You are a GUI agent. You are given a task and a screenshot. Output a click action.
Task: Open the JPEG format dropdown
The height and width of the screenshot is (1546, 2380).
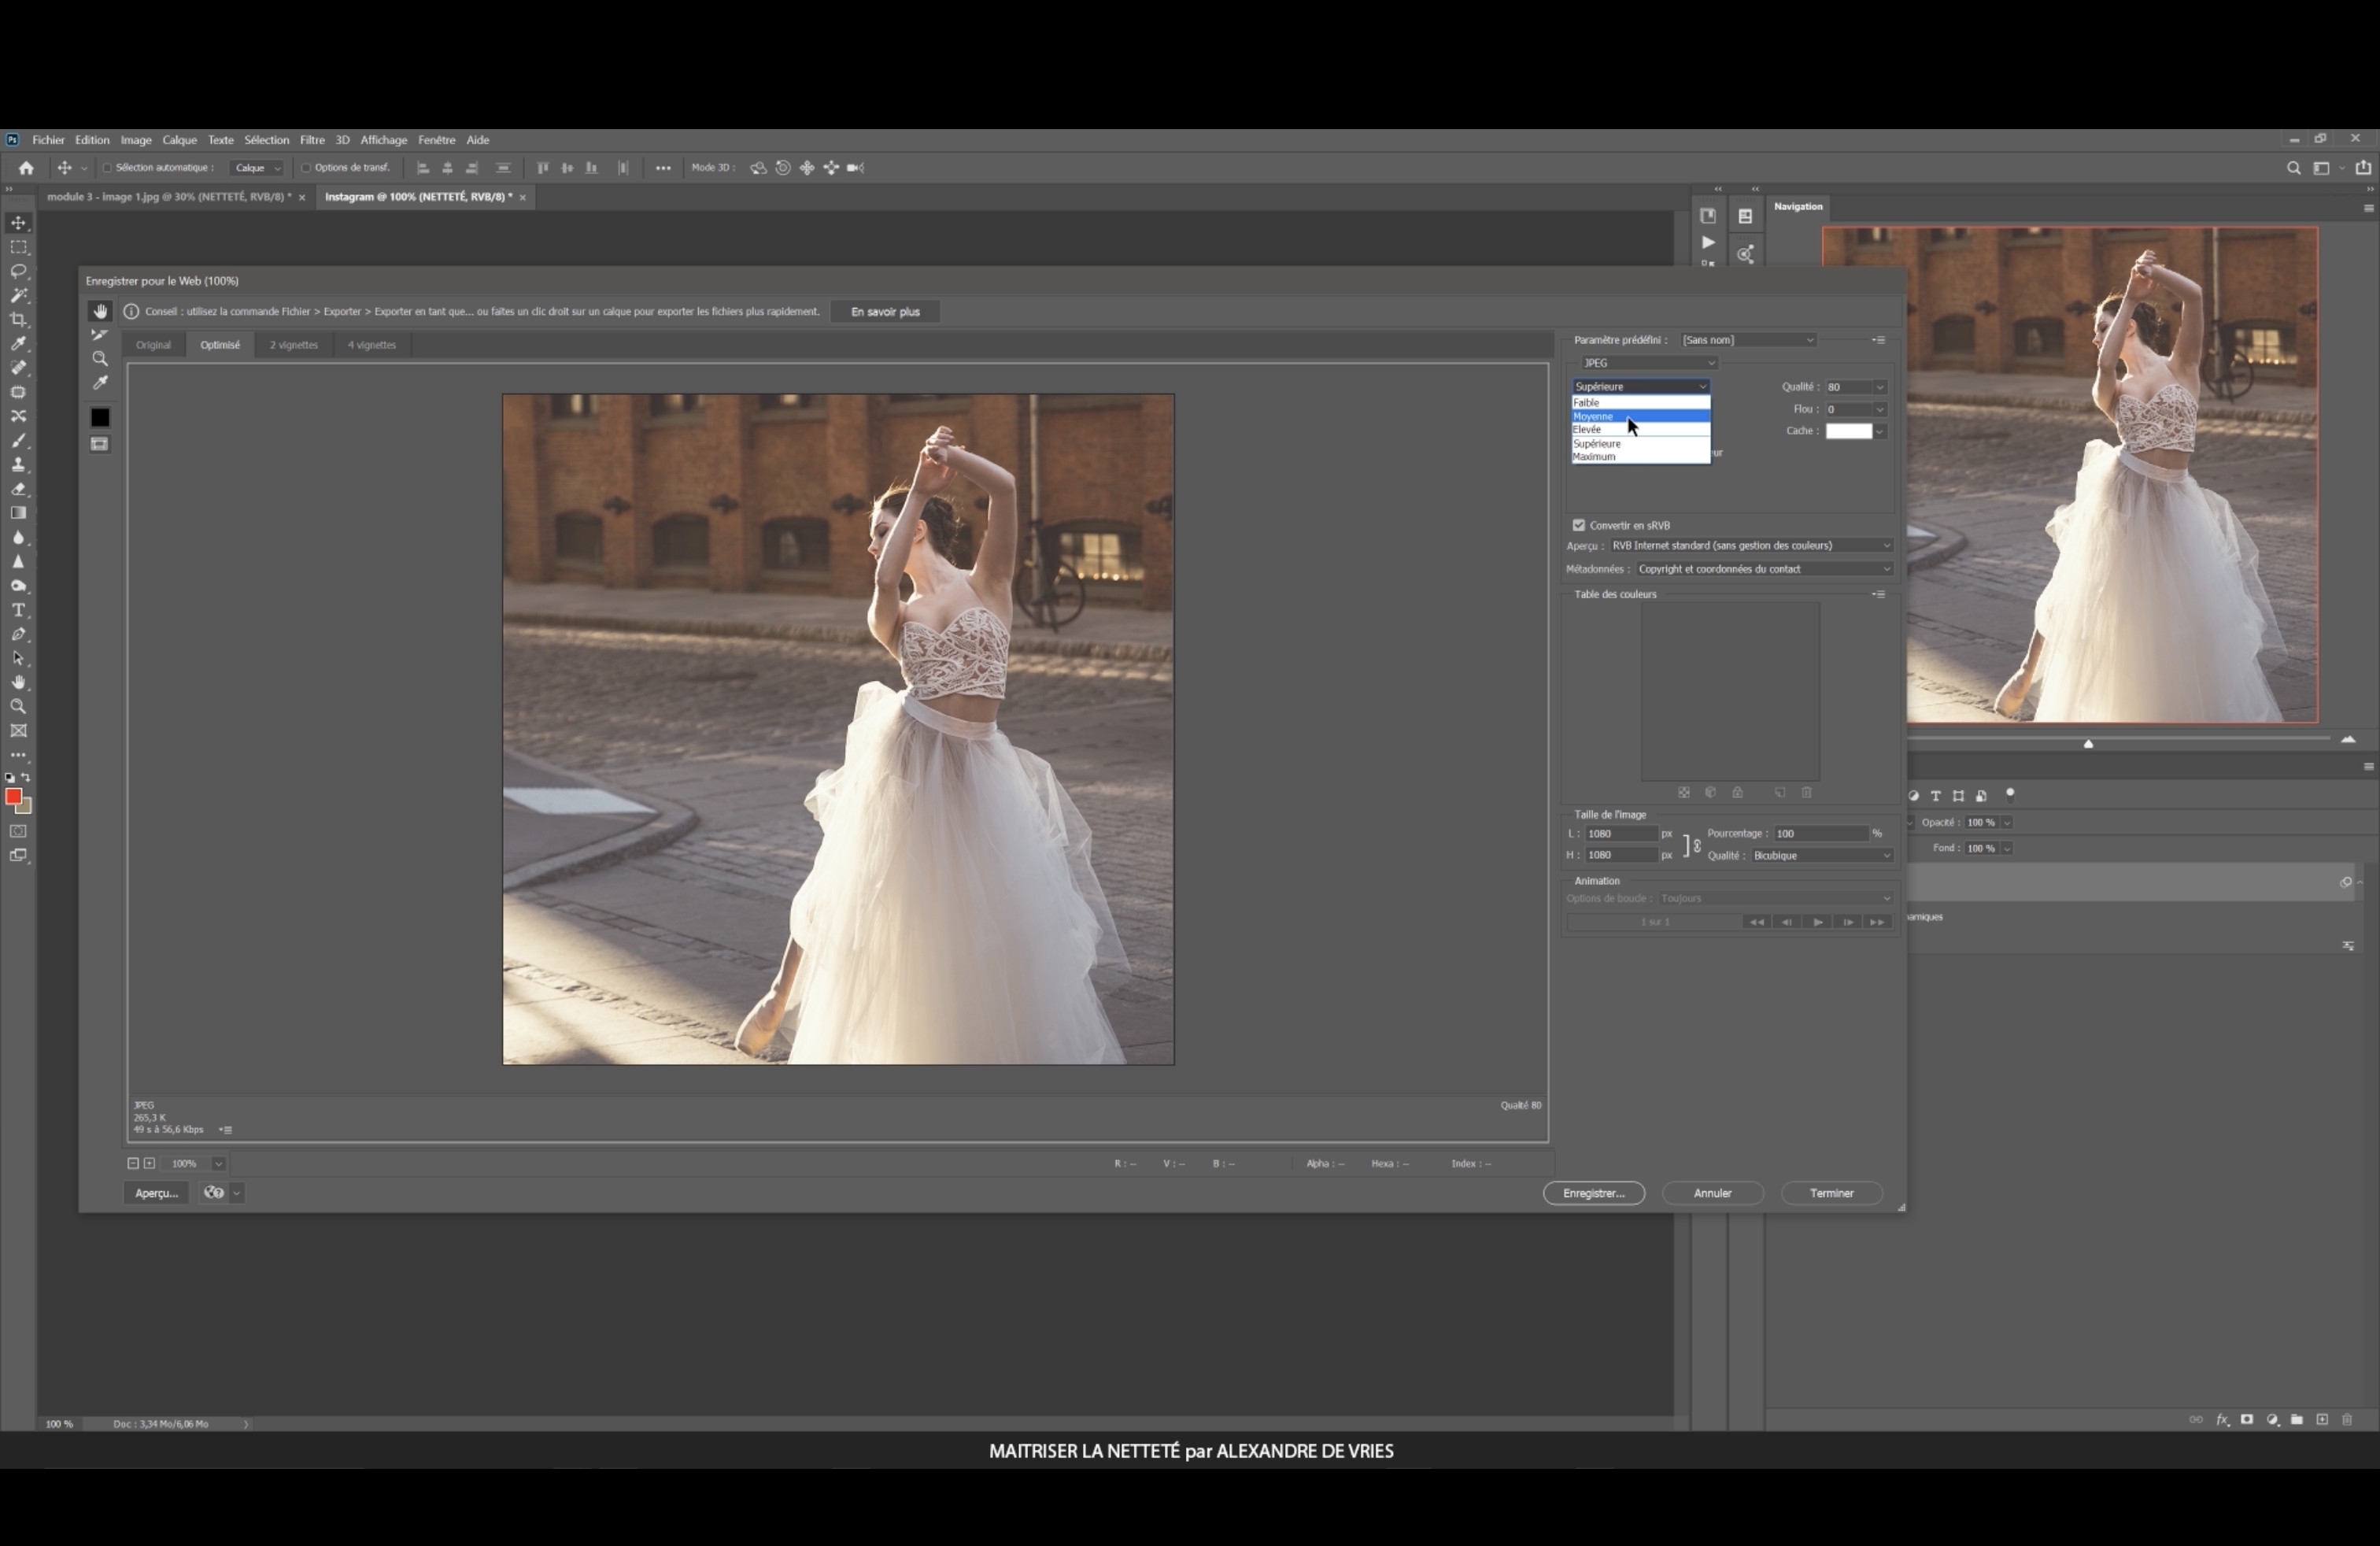pos(1647,363)
